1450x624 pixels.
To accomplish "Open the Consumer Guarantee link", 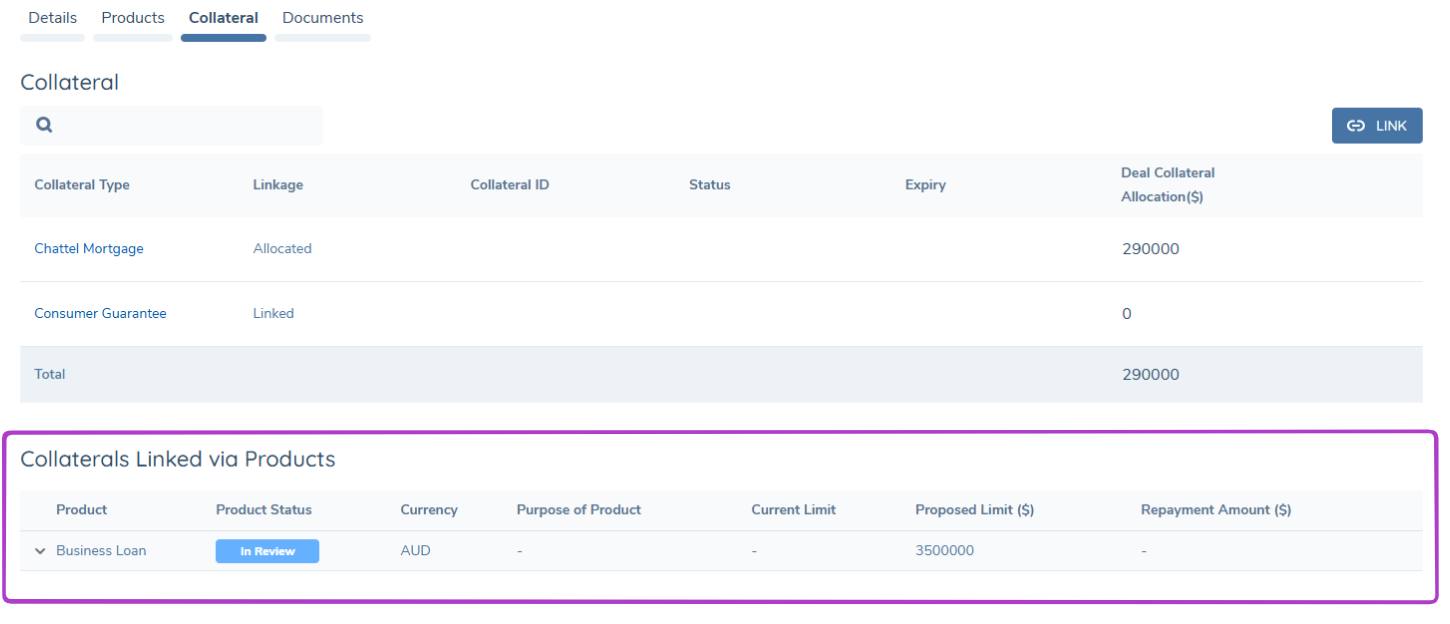I will click(x=100, y=313).
